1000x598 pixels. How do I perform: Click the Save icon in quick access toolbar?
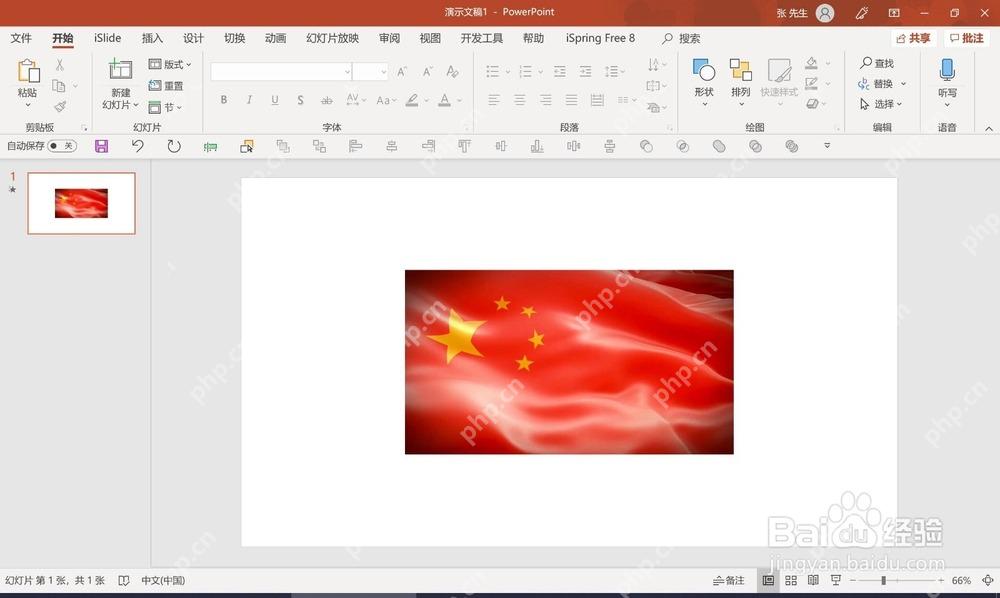click(101, 146)
